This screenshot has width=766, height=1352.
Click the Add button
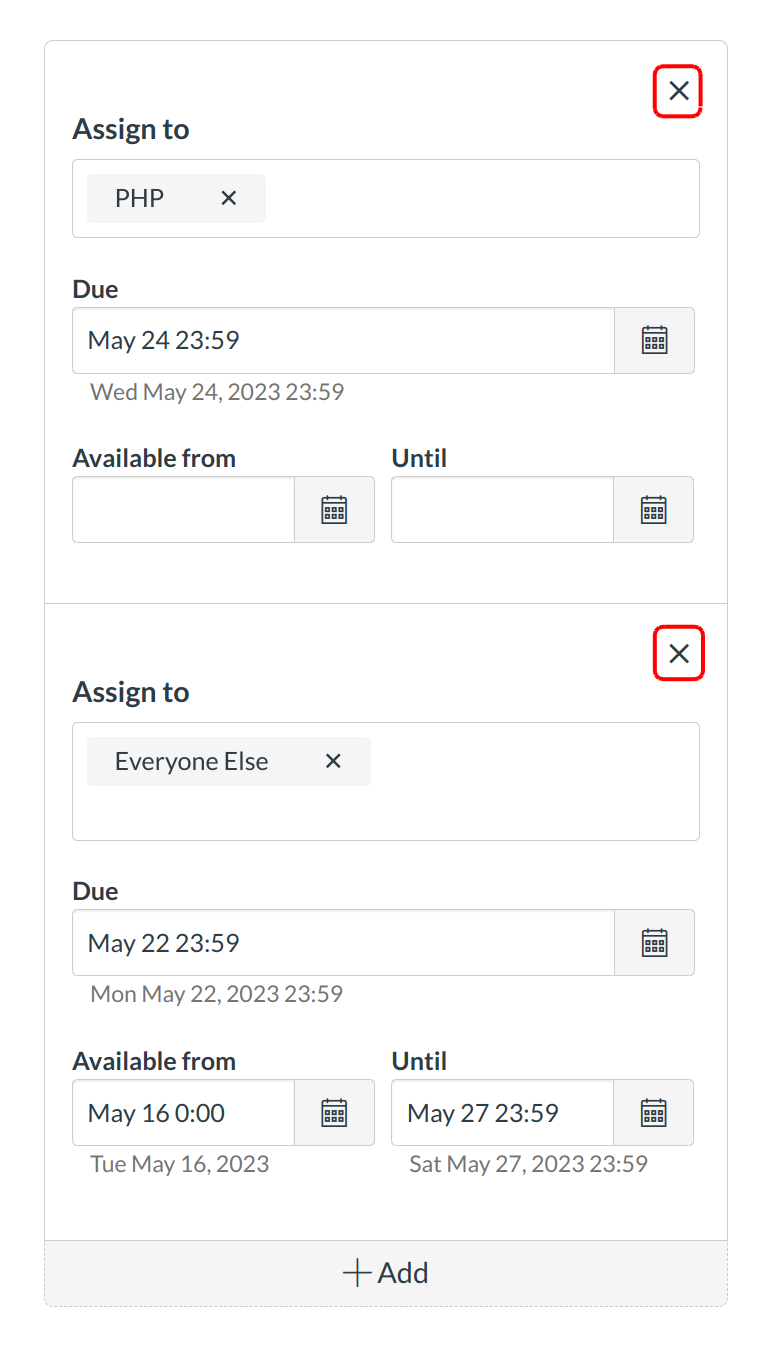pos(386,1273)
